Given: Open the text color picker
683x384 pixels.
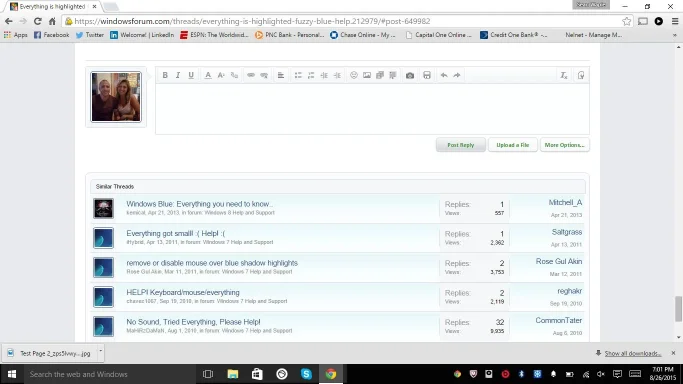Looking at the screenshot, I should tap(208, 75).
